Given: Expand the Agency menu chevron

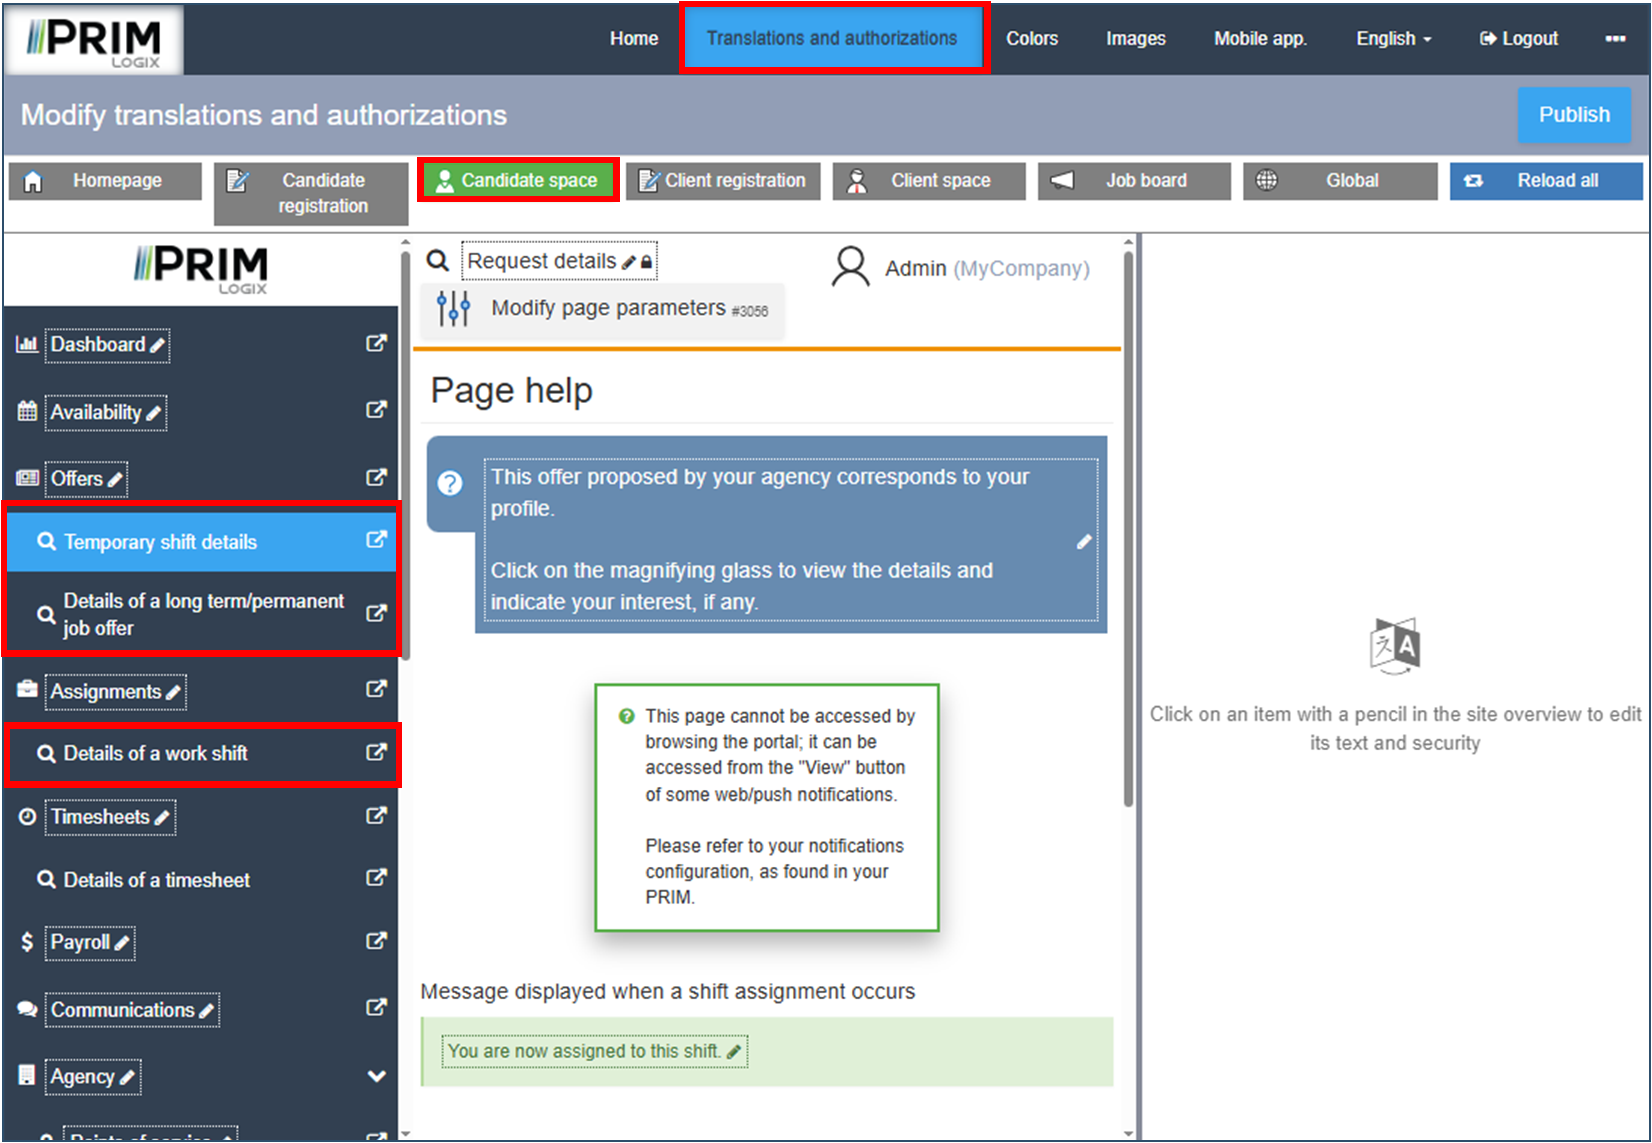Looking at the screenshot, I should [x=376, y=1076].
